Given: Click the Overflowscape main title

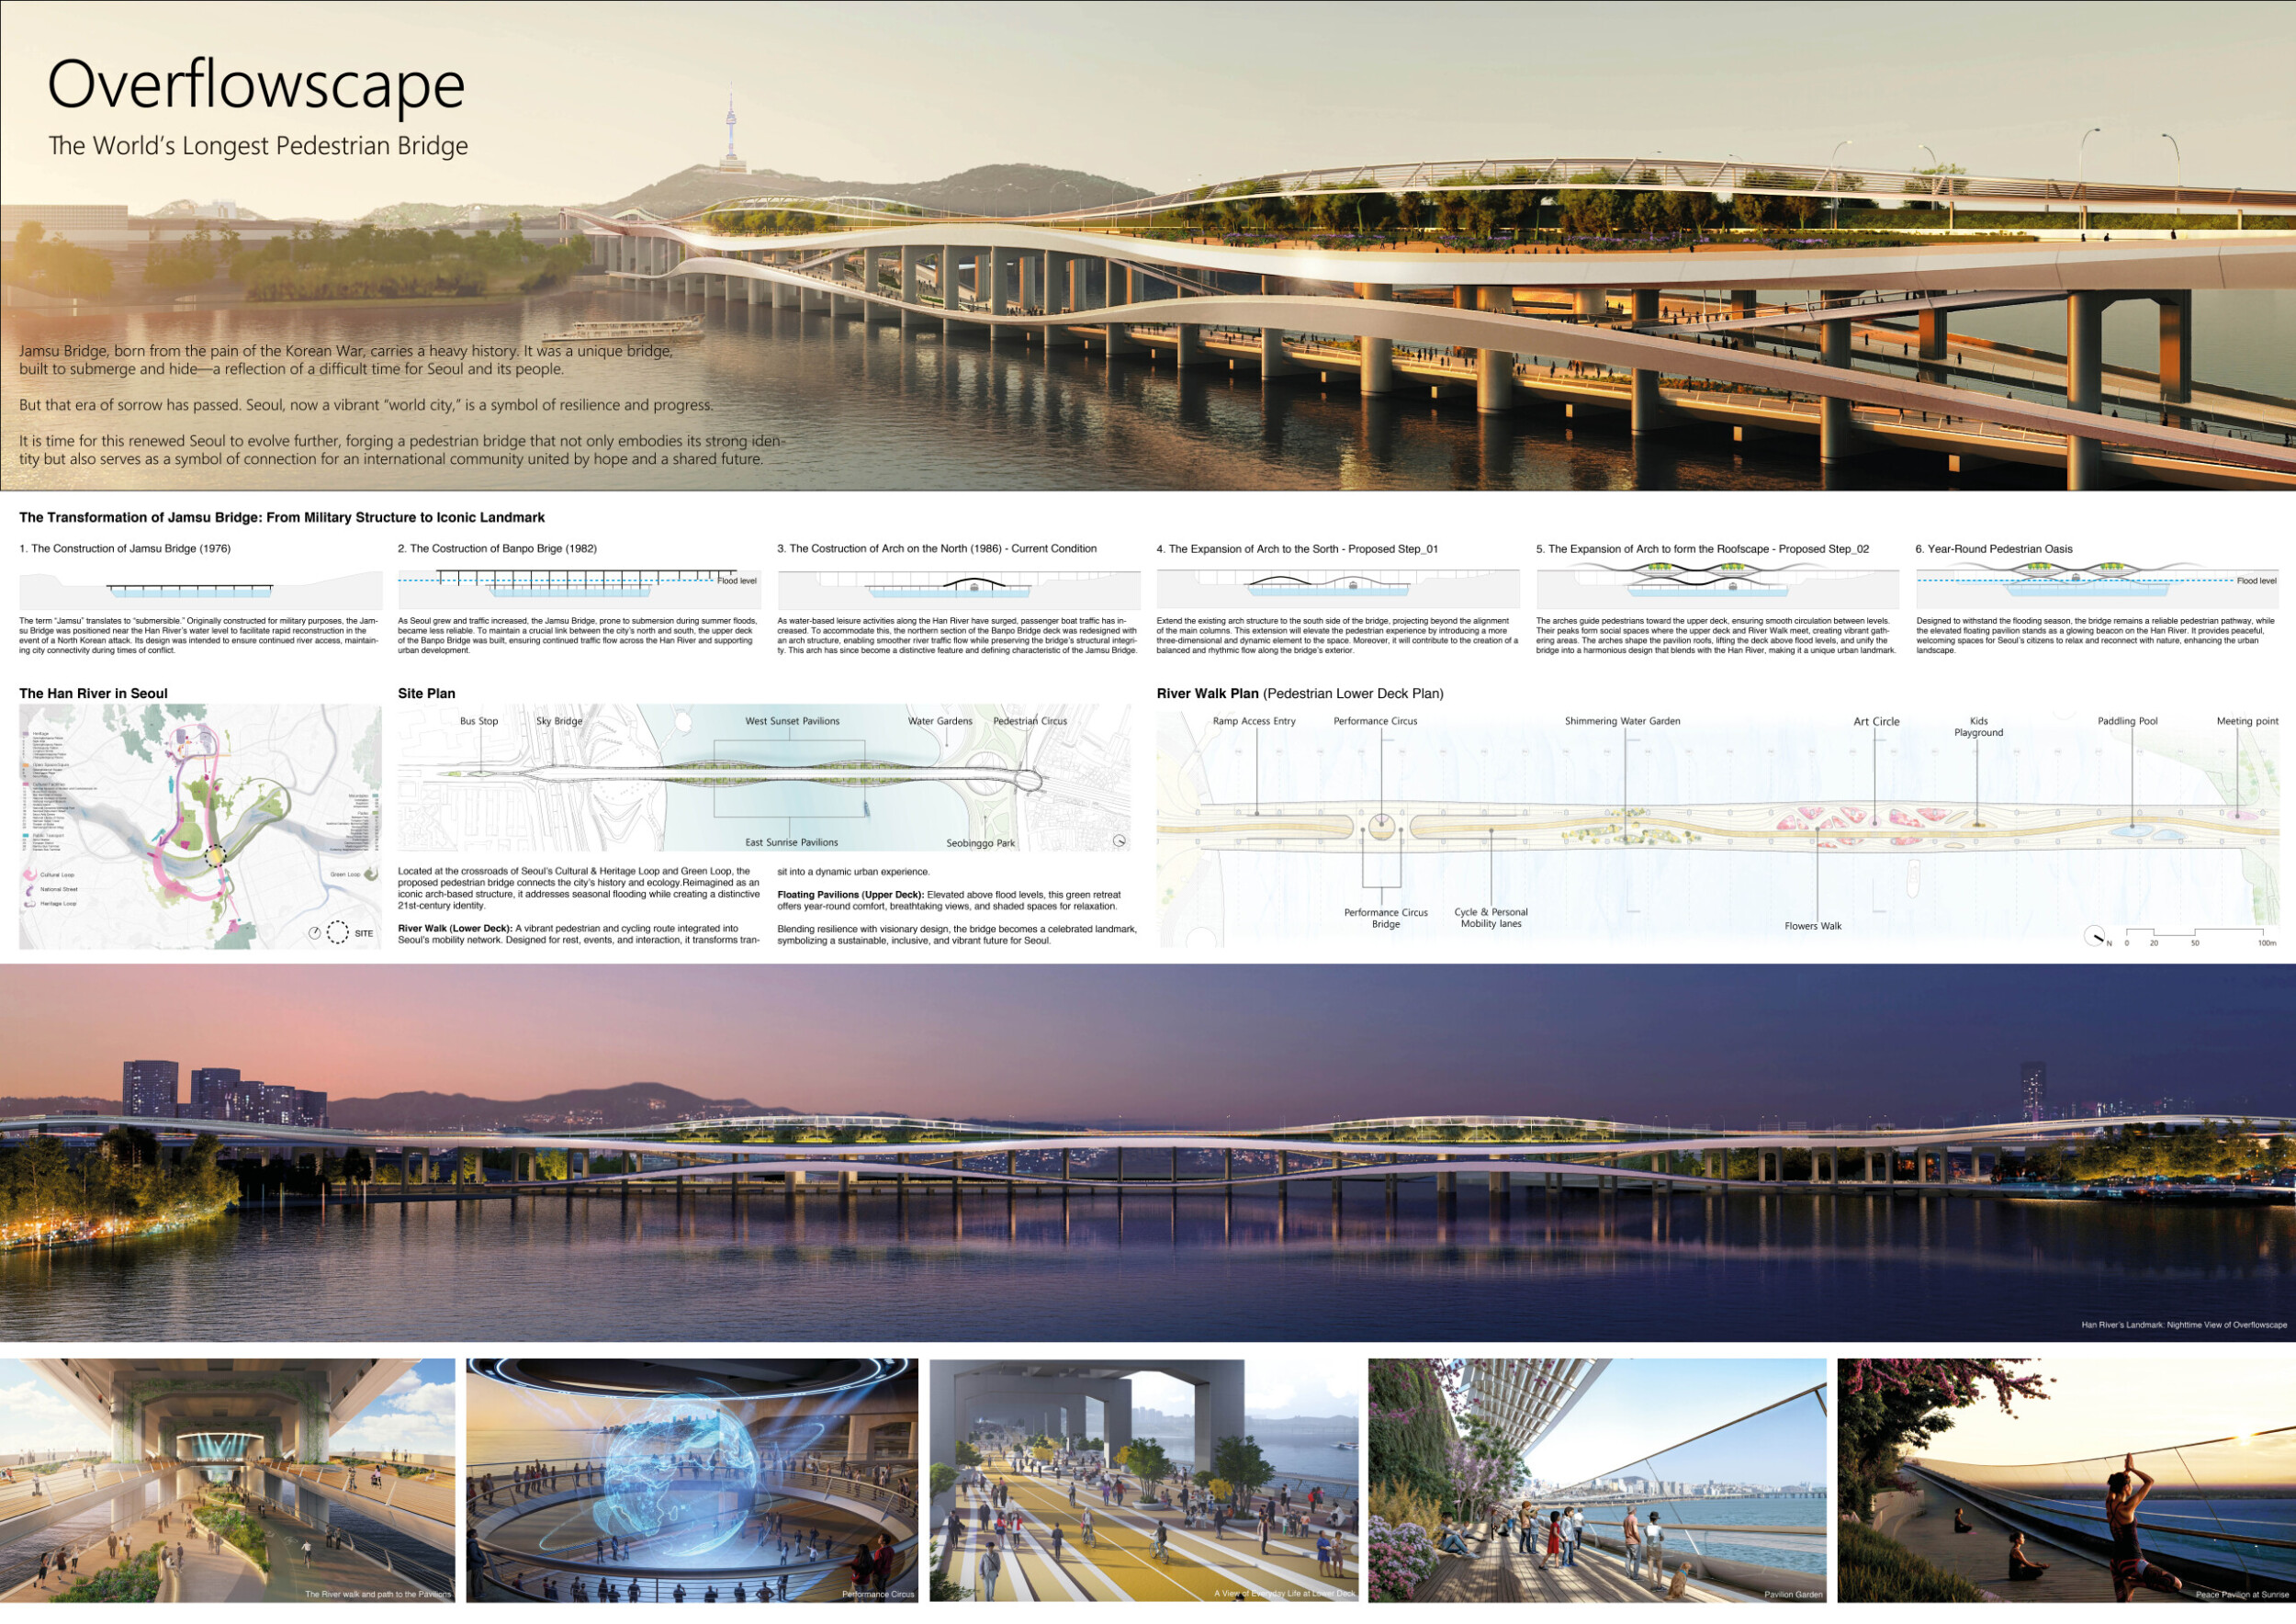Looking at the screenshot, I should coord(256,85).
